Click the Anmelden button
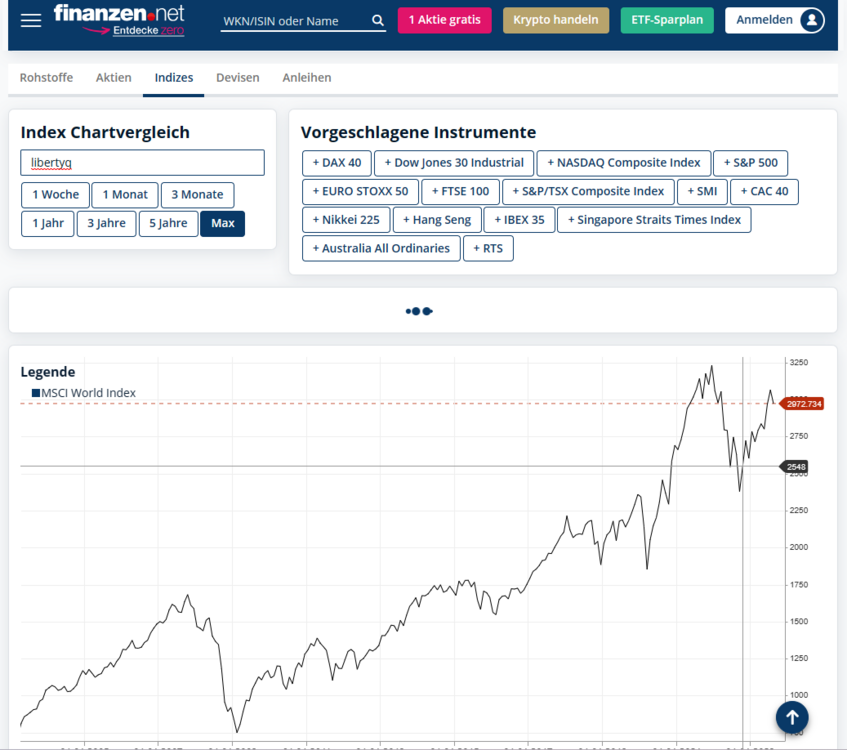847x750 pixels. coord(775,20)
